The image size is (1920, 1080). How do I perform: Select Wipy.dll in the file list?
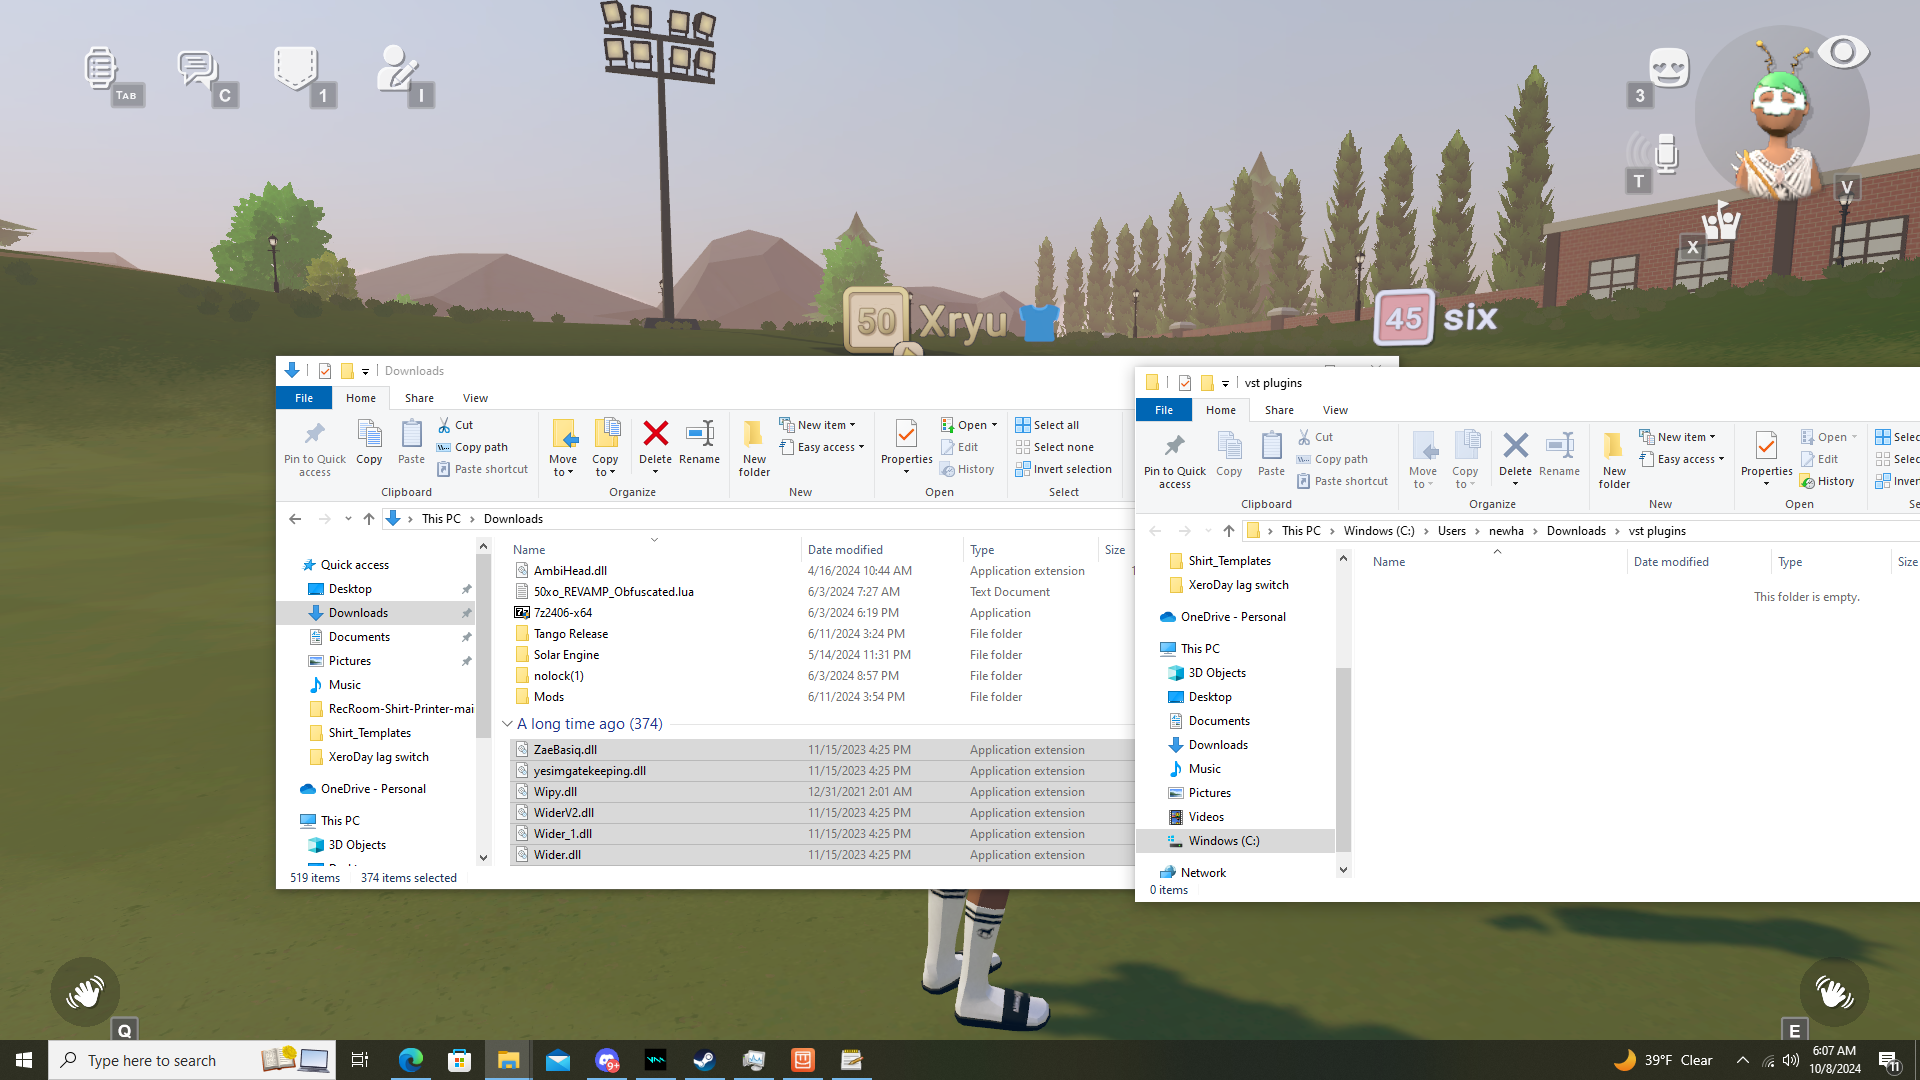point(555,792)
